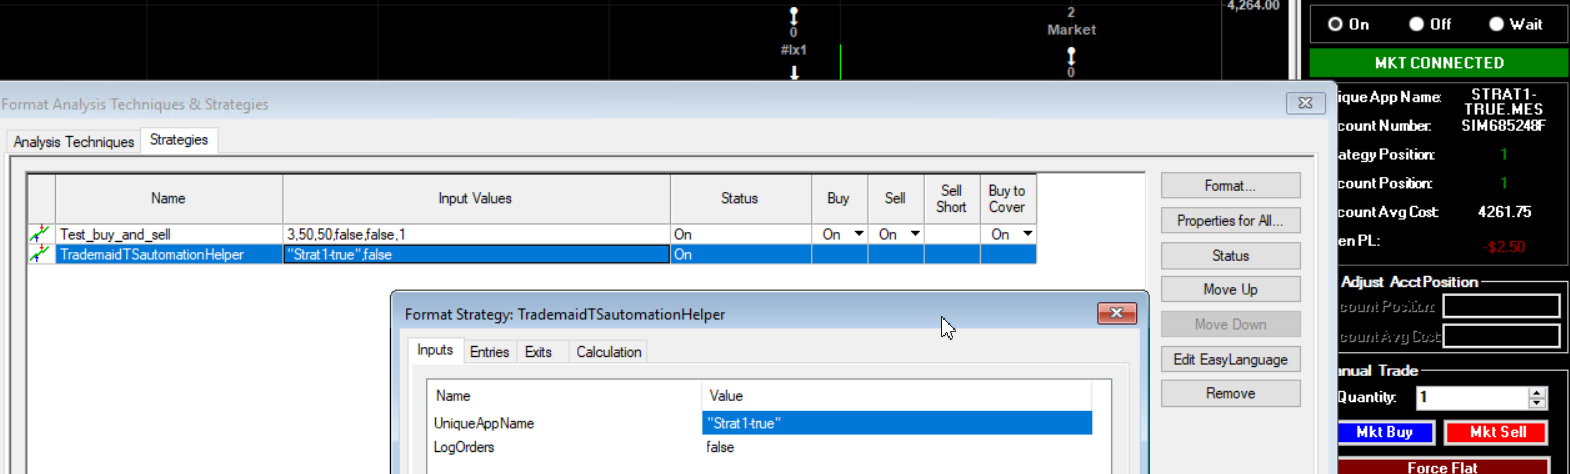Increase Quantity with the stepper up arrow

coord(1538,392)
